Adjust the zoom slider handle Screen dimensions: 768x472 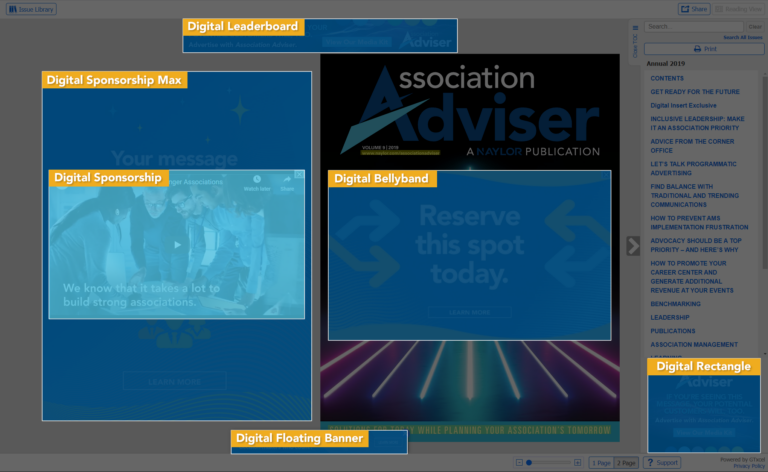[x=529, y=463]
